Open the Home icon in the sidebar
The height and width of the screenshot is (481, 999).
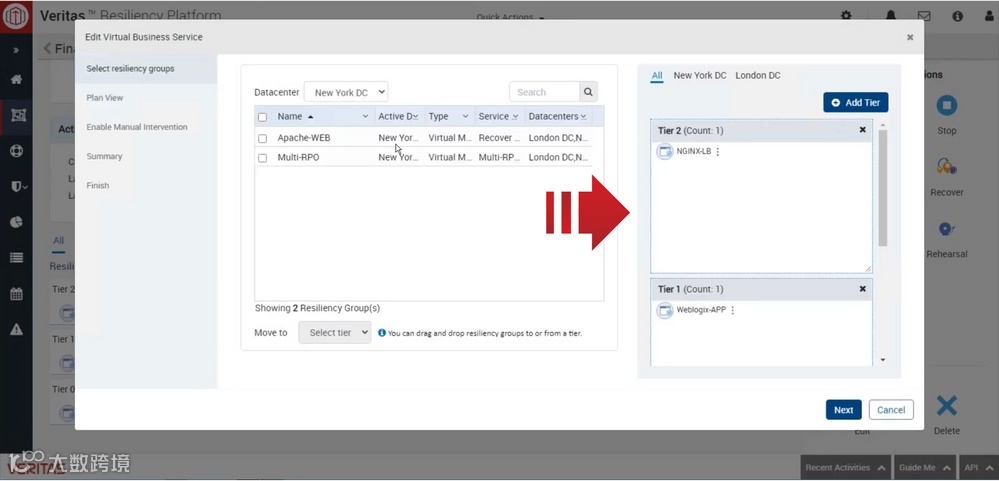(x=17, y=80)
